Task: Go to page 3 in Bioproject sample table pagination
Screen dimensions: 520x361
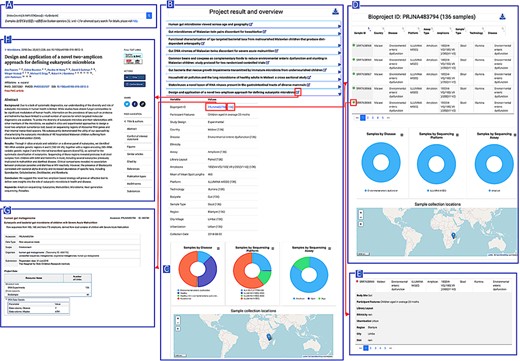Action: tap(373, 118)
